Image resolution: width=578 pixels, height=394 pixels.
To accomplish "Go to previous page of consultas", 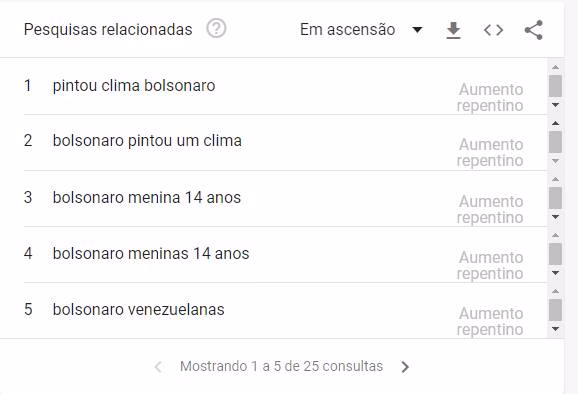I will point(159,367).
